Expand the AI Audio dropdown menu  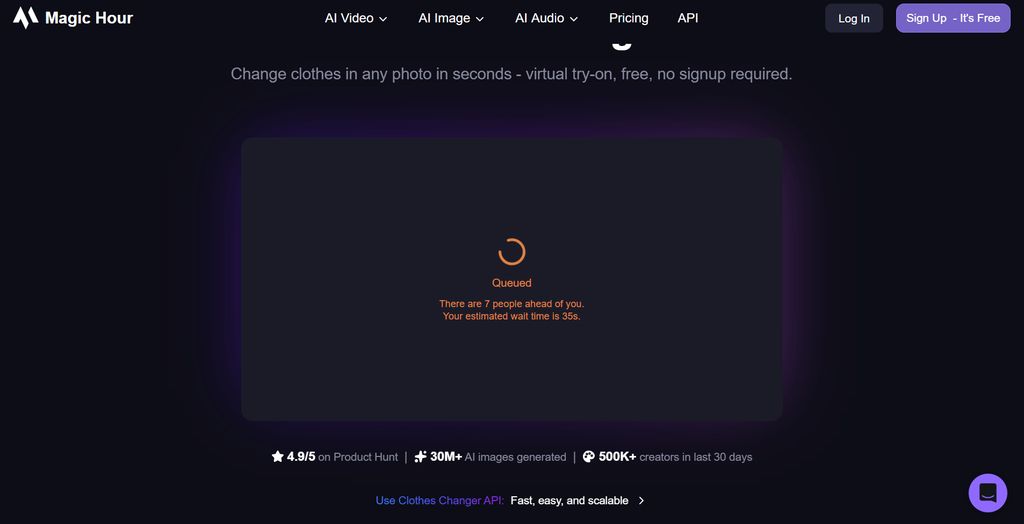(547, 18)
